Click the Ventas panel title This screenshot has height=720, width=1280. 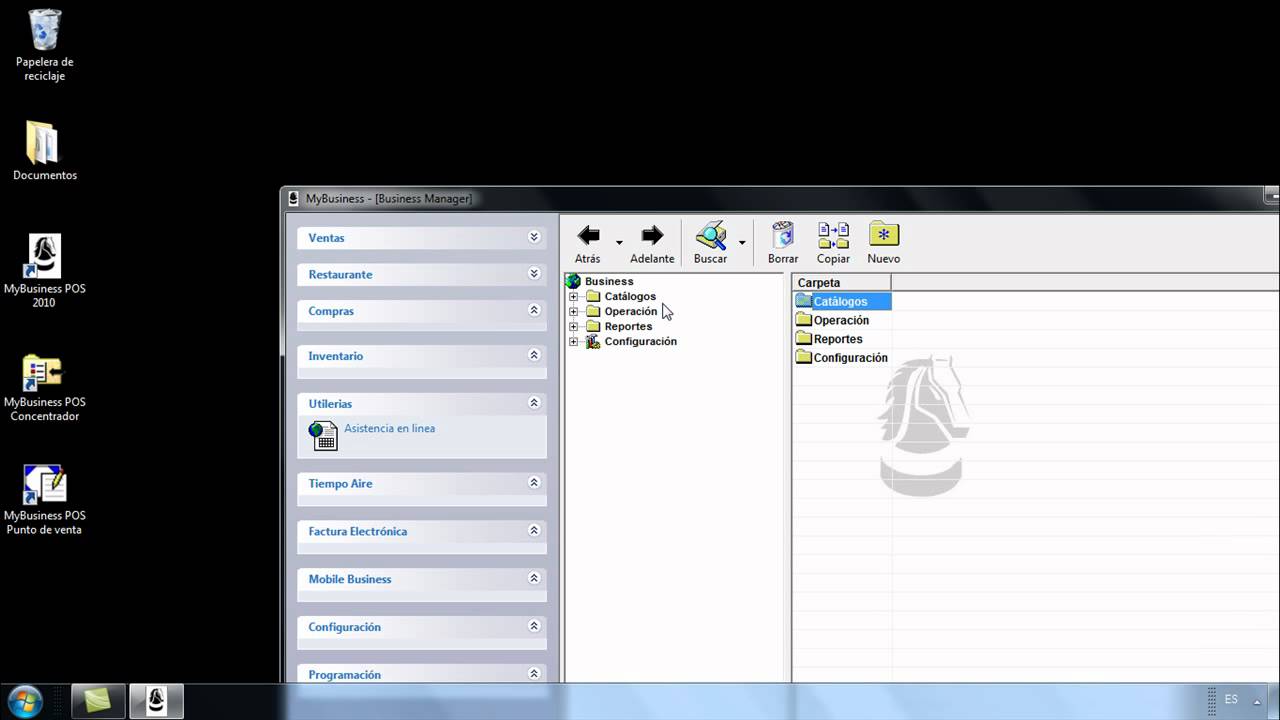pyautogui.click(x=326, y=238)
